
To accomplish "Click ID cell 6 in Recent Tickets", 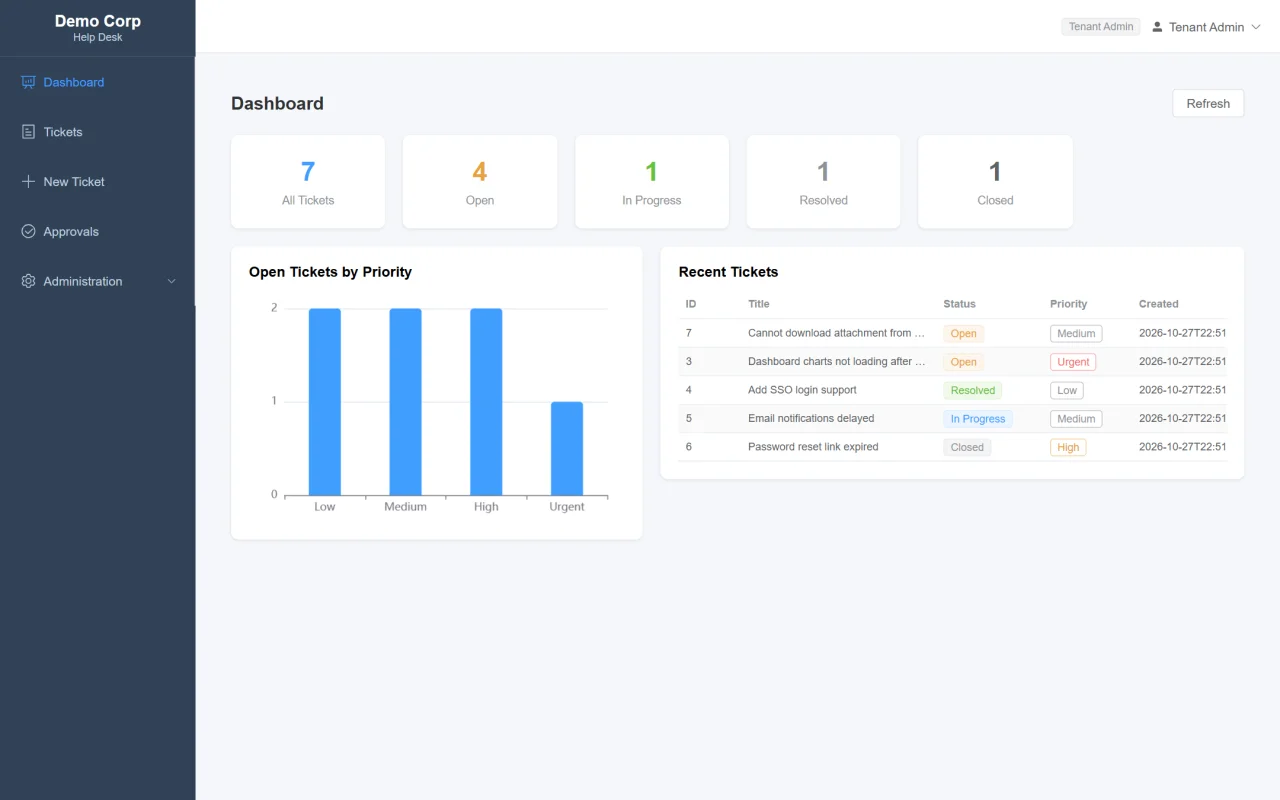I will tap(689, 447).
